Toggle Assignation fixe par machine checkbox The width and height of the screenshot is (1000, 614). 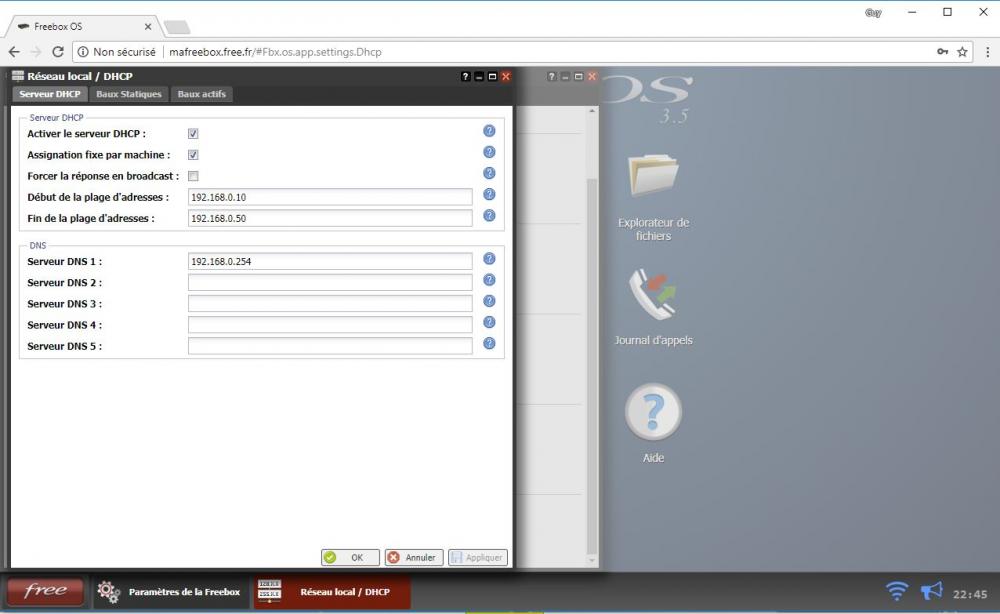193,155
